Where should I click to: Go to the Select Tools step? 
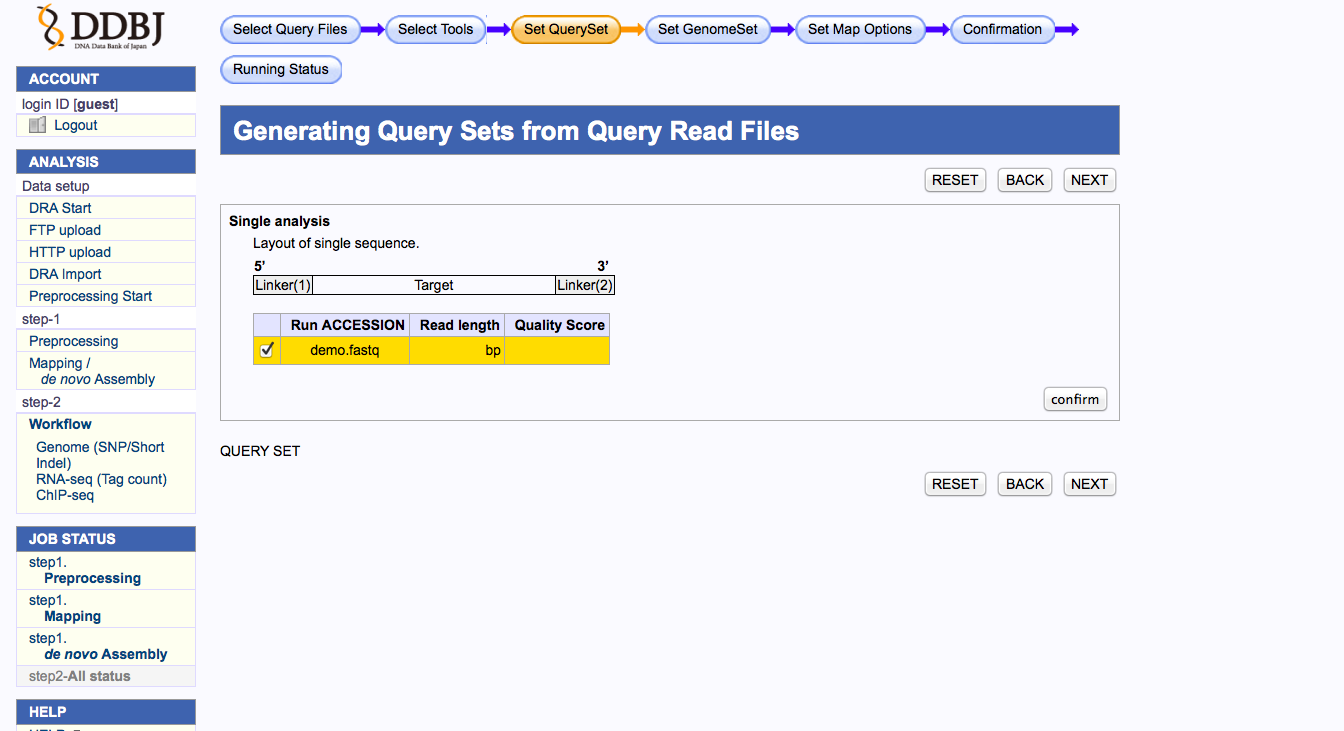[x=435, y=29]
